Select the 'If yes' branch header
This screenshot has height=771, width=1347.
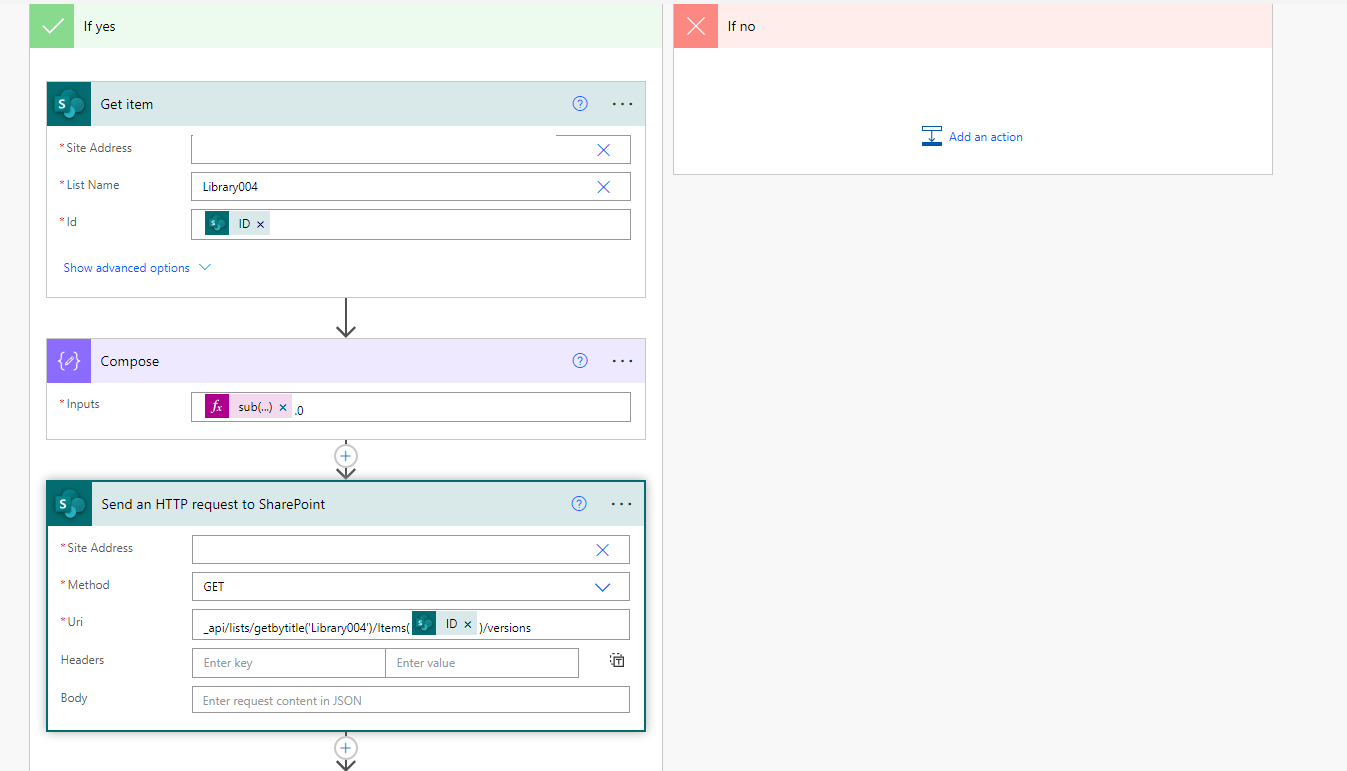pyautogui.click(x=346, y=26)
